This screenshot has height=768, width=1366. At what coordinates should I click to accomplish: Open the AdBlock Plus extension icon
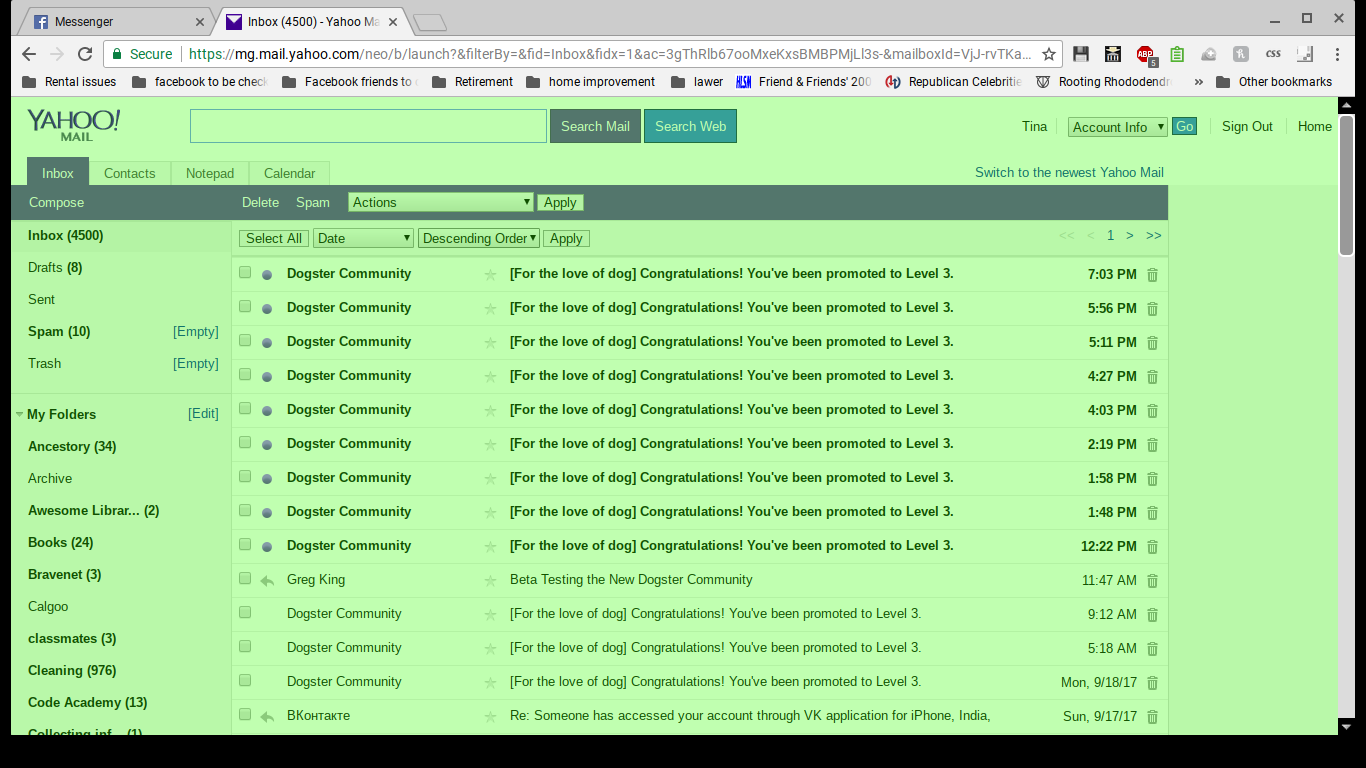(x=1145, y=54)
